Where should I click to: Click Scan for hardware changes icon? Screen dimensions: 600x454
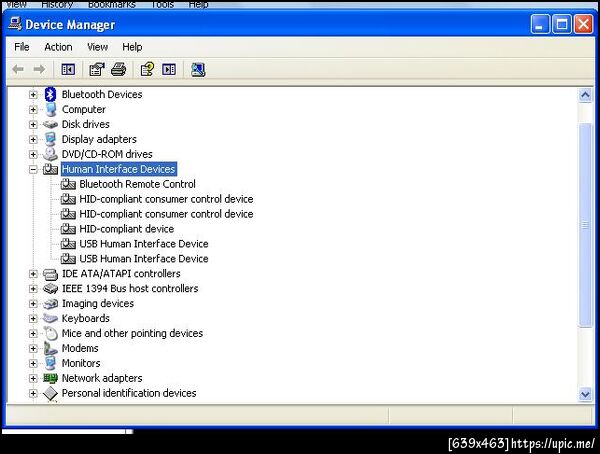point(198,69)
